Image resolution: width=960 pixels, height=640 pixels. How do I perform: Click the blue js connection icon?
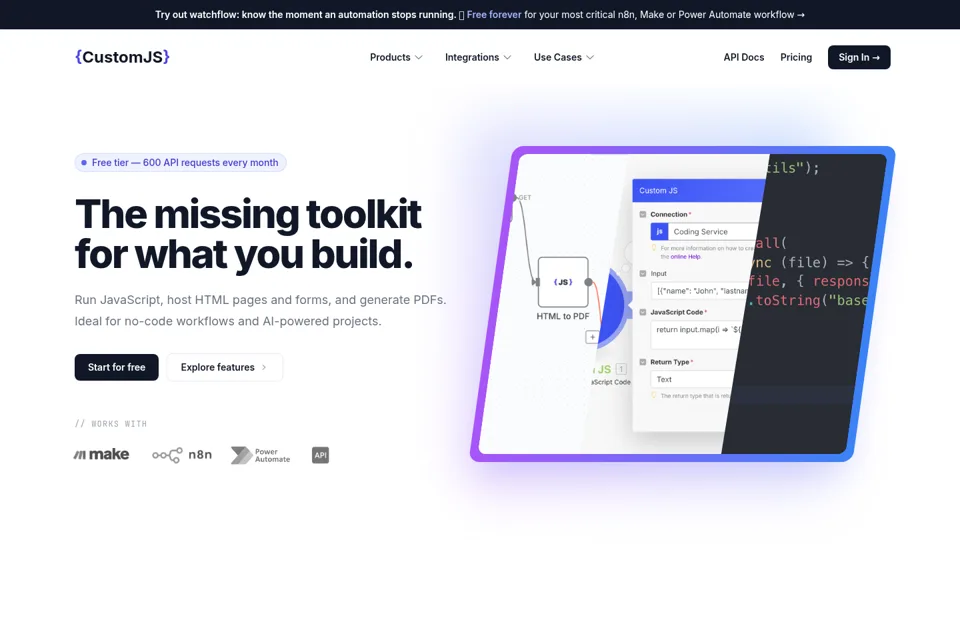point(659,232)
